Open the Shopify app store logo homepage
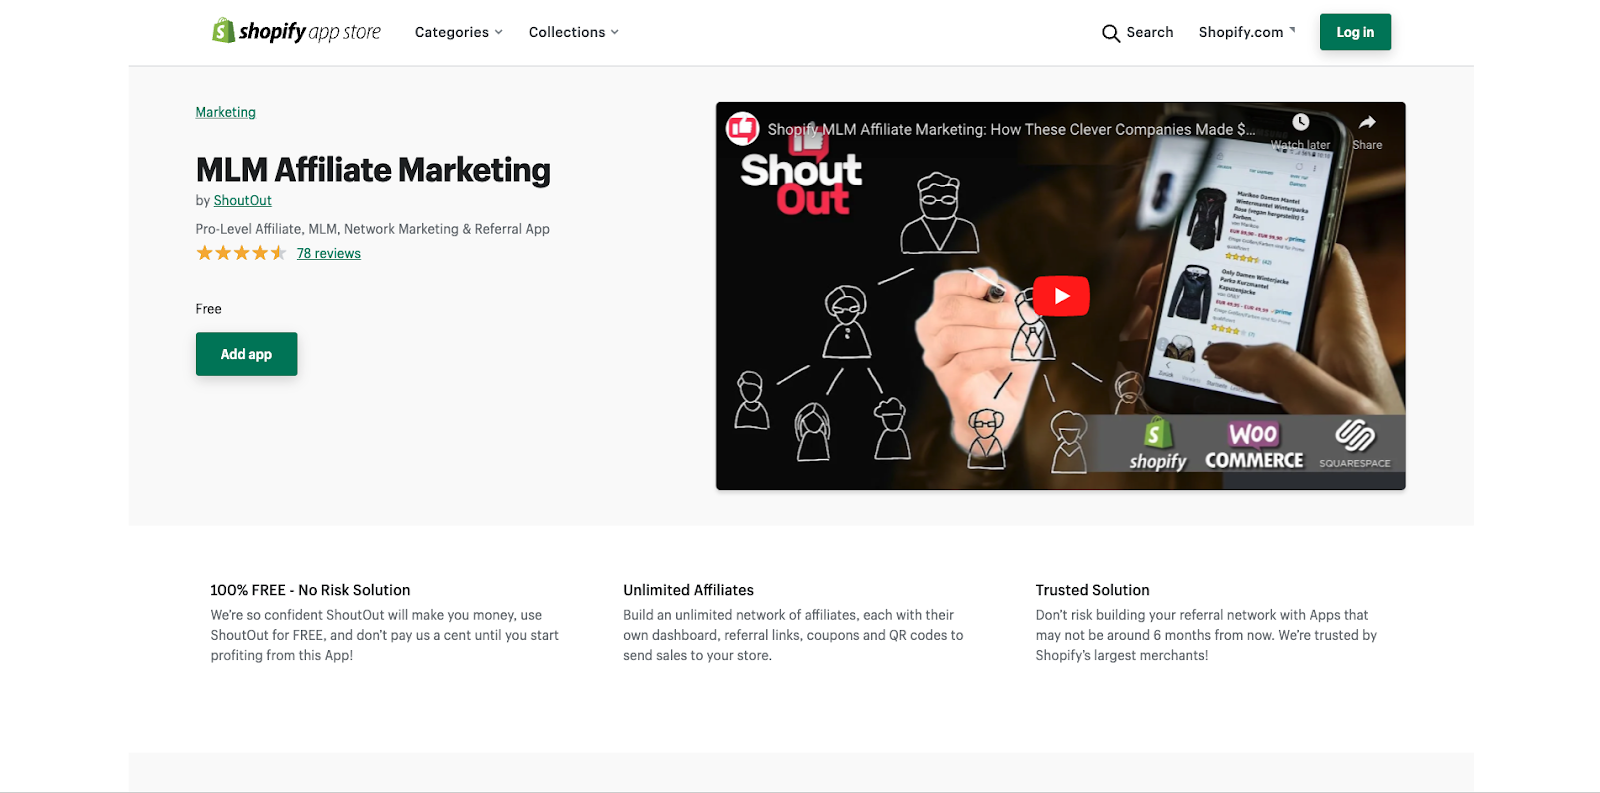This screenshot has width=1600, height=793. coord(296,32)
